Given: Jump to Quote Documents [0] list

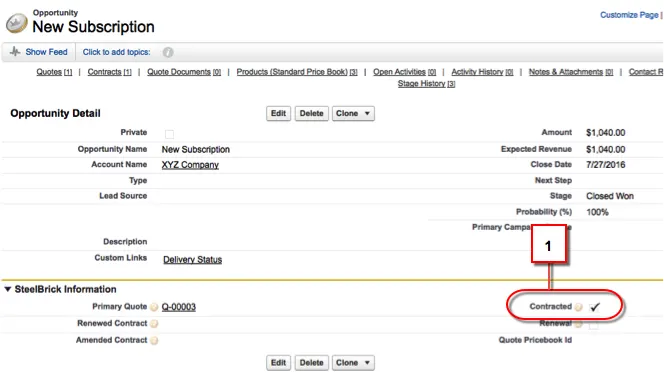Looking at the screenshot, I should tap(184, 72).
